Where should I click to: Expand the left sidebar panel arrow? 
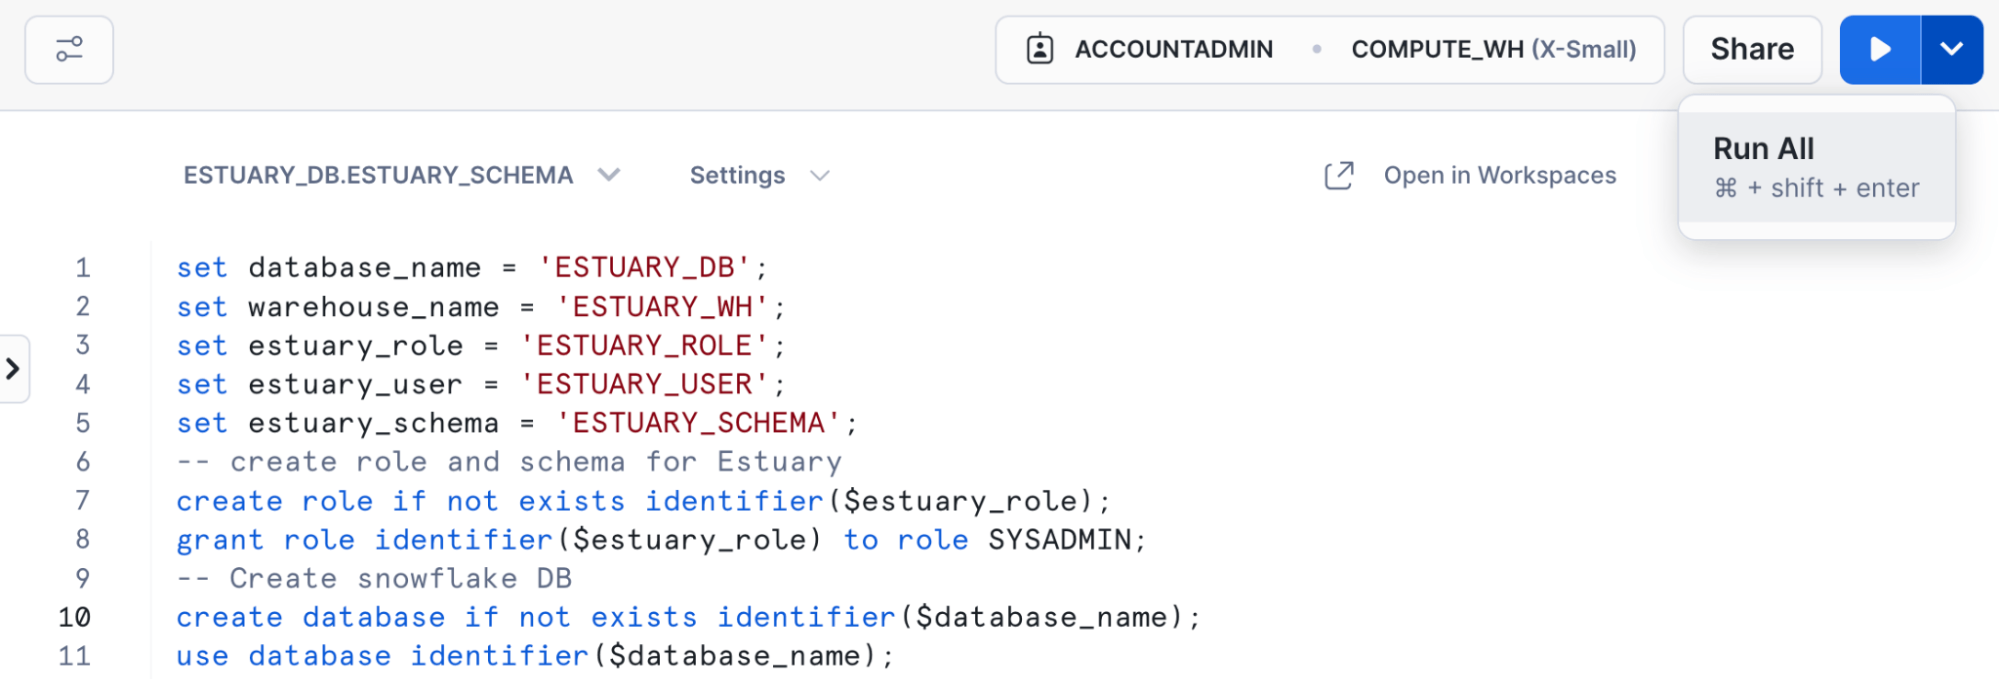click(13, 369)
